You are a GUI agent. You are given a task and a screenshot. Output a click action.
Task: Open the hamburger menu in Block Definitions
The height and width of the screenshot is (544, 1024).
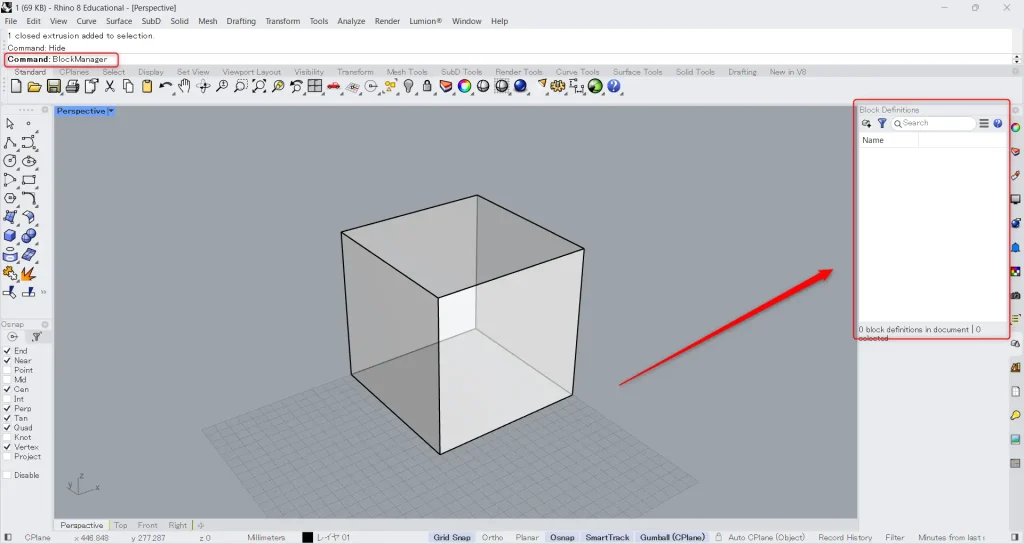tap(984, 124)
